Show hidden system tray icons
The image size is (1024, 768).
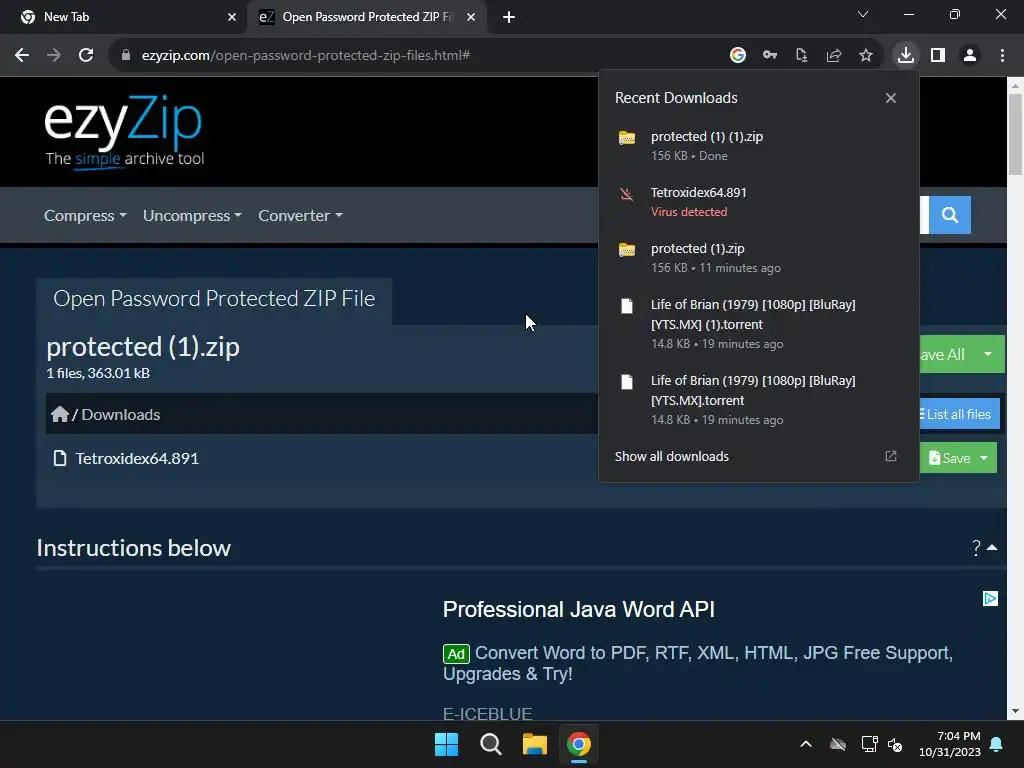tap(806, 744)
